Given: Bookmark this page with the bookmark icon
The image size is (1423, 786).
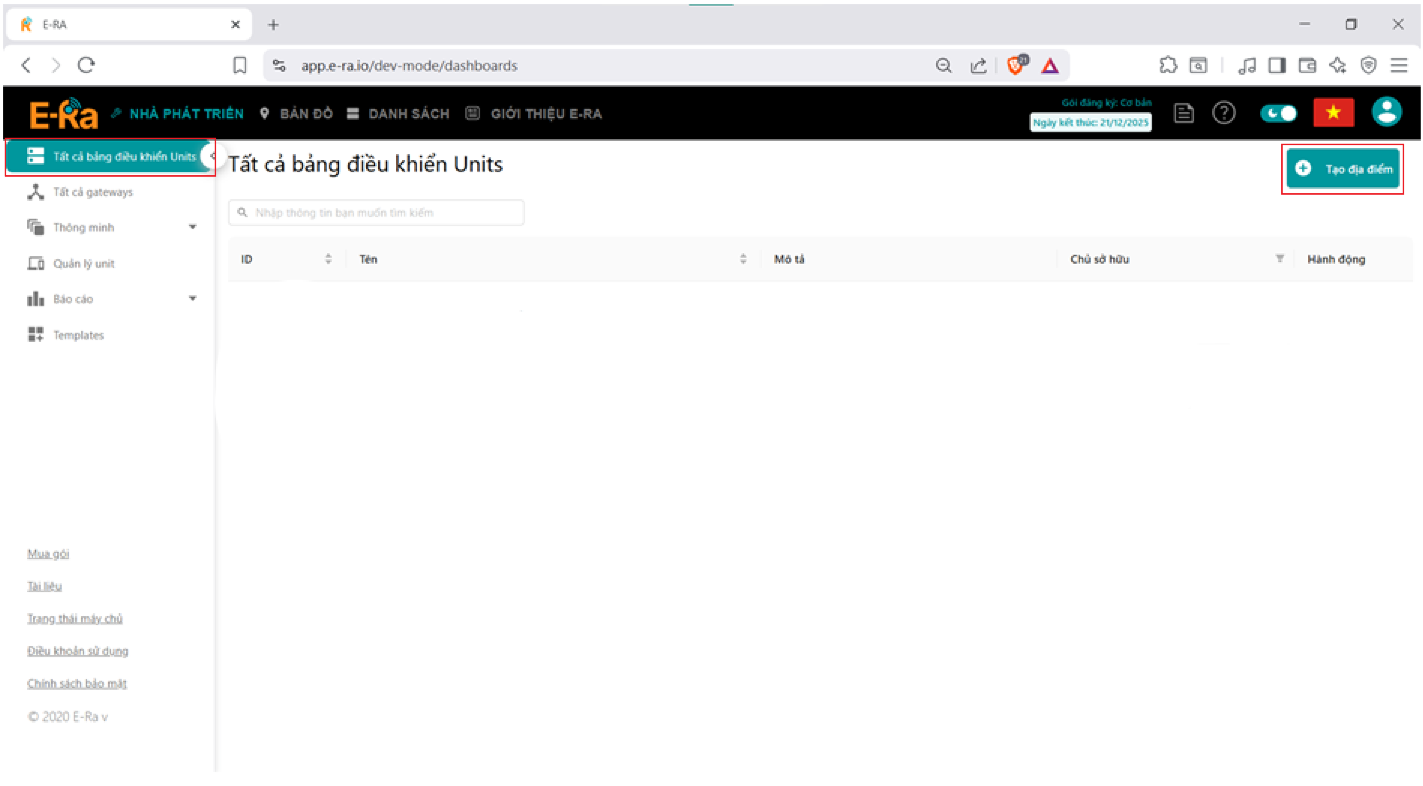Looking at the screenshot, I should coord(240,65).
